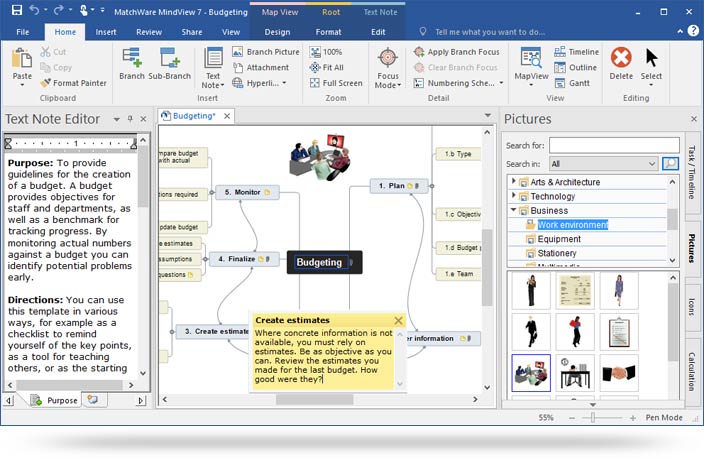
Task: Click Clear Branch Focus
Action: click(456, 67)
